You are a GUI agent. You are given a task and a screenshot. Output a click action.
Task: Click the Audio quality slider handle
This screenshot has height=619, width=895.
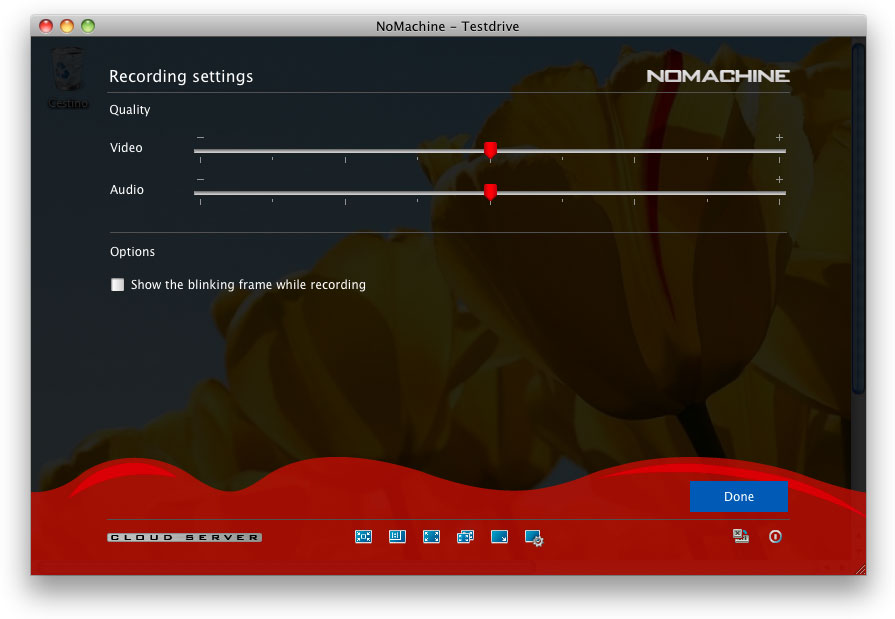[x=490, y=192]
